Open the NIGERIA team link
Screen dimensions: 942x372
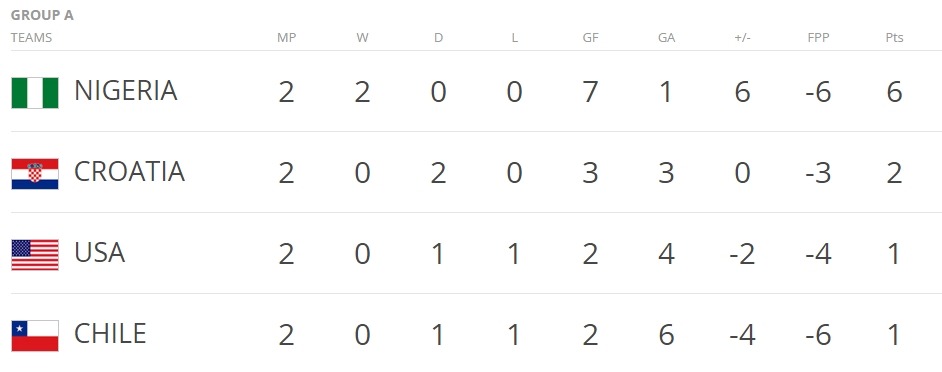click(x=126, y=91)
